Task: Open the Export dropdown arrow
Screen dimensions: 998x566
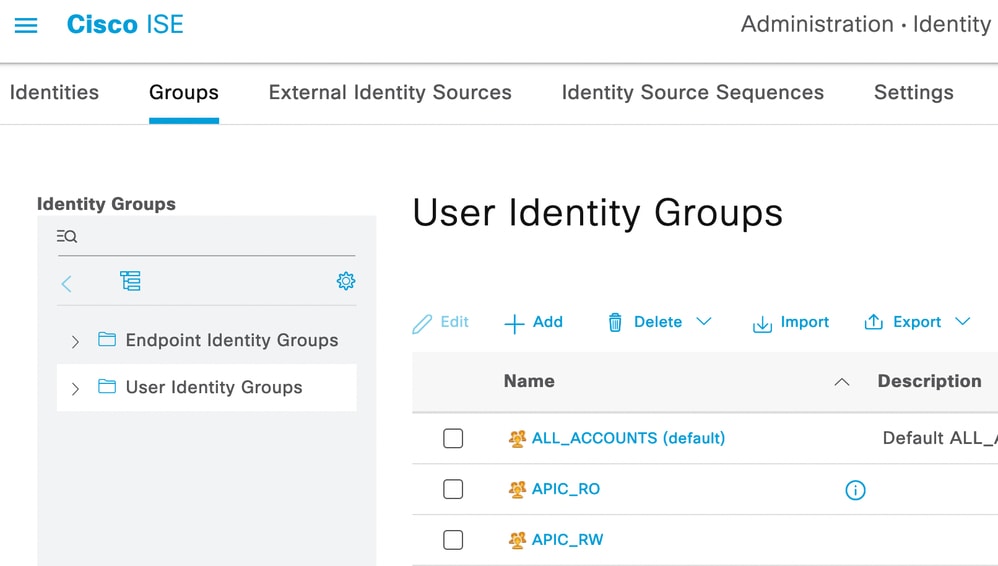Action: pyautogui.click(x=962, y=322)
